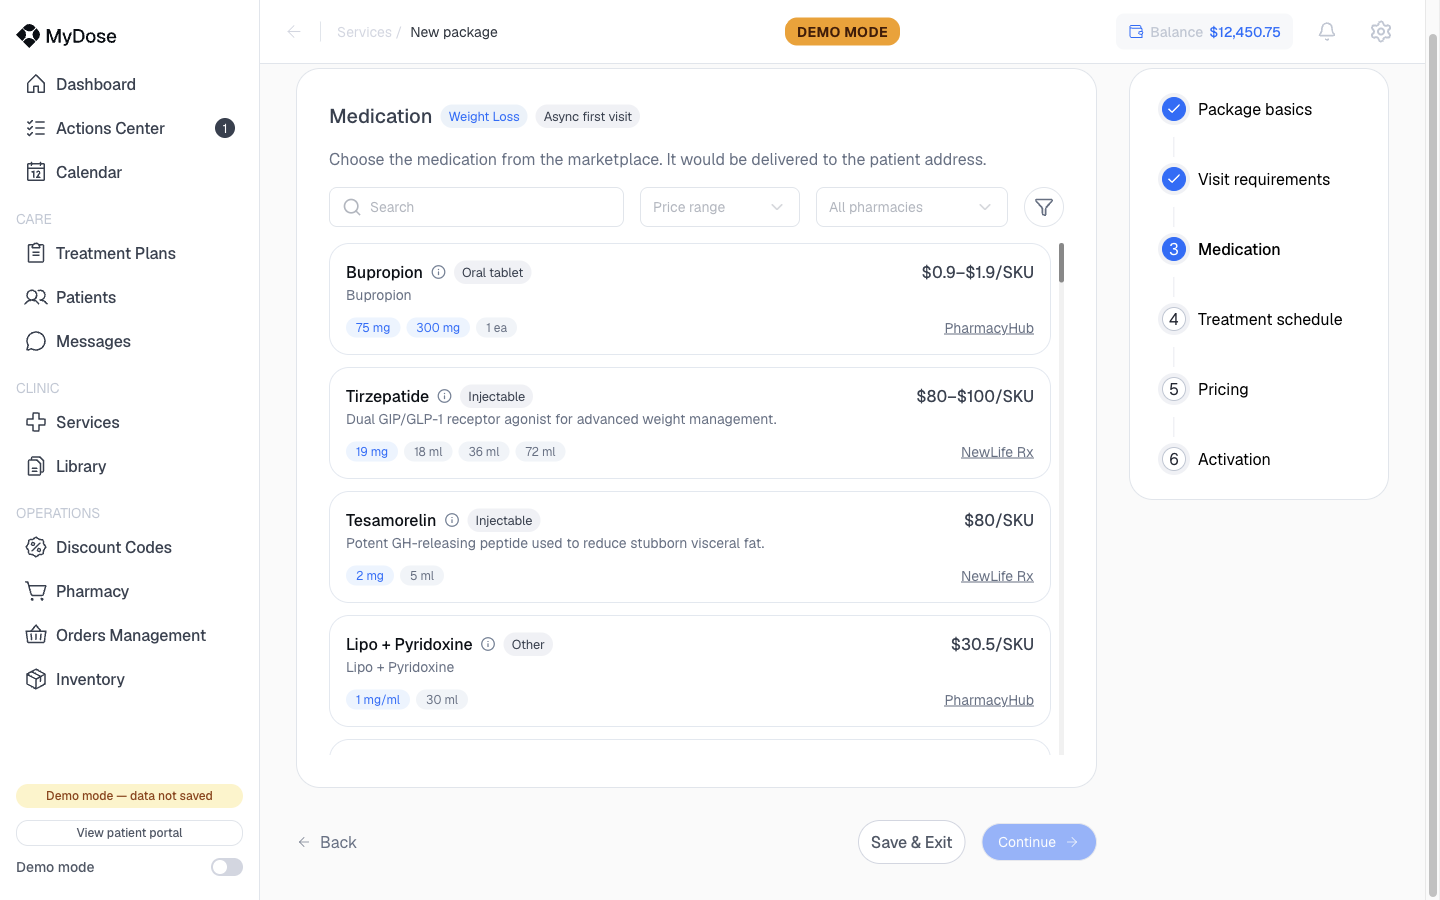
Task: Click the Orders Management basket icon
Action: 36,635
